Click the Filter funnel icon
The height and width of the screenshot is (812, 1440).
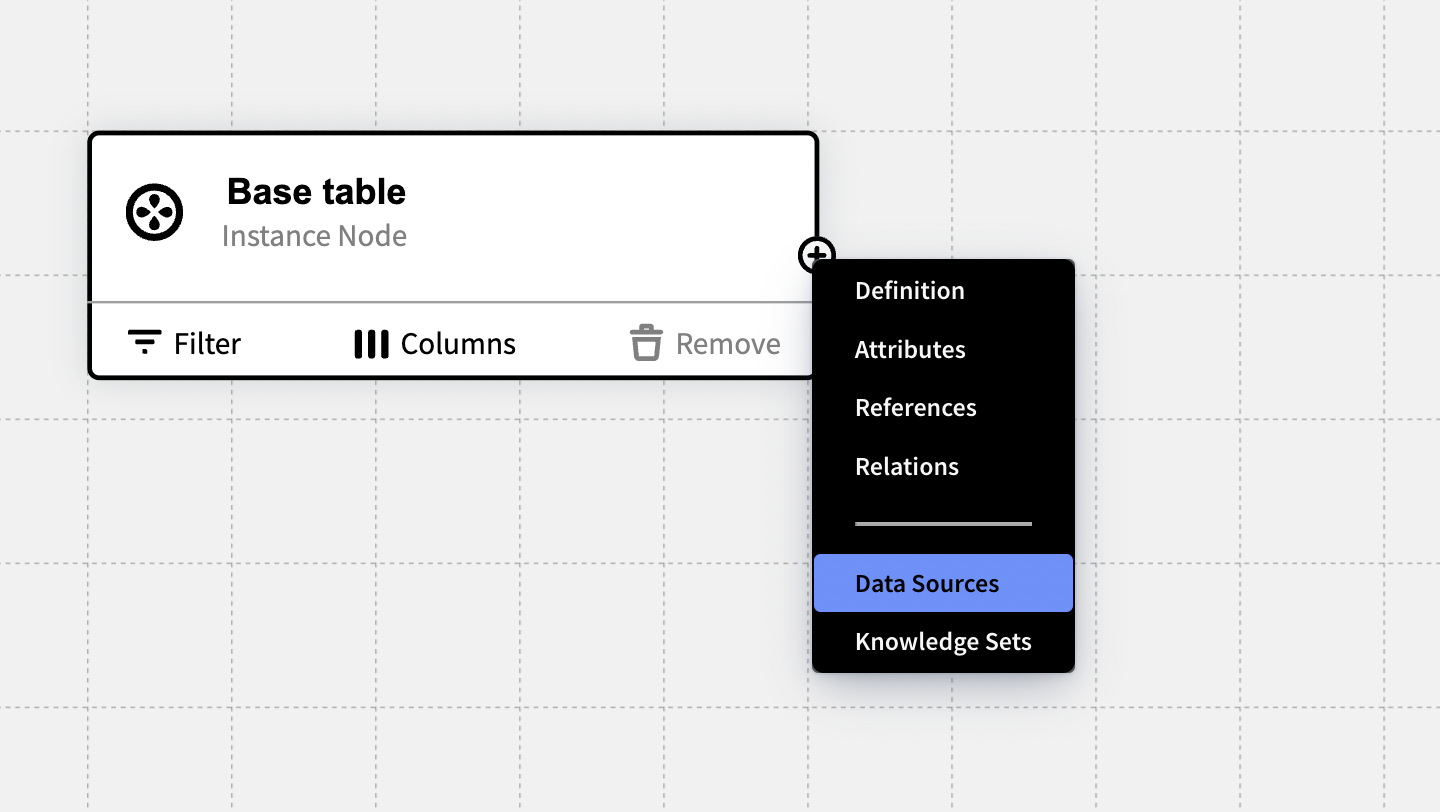coord(145,343)
